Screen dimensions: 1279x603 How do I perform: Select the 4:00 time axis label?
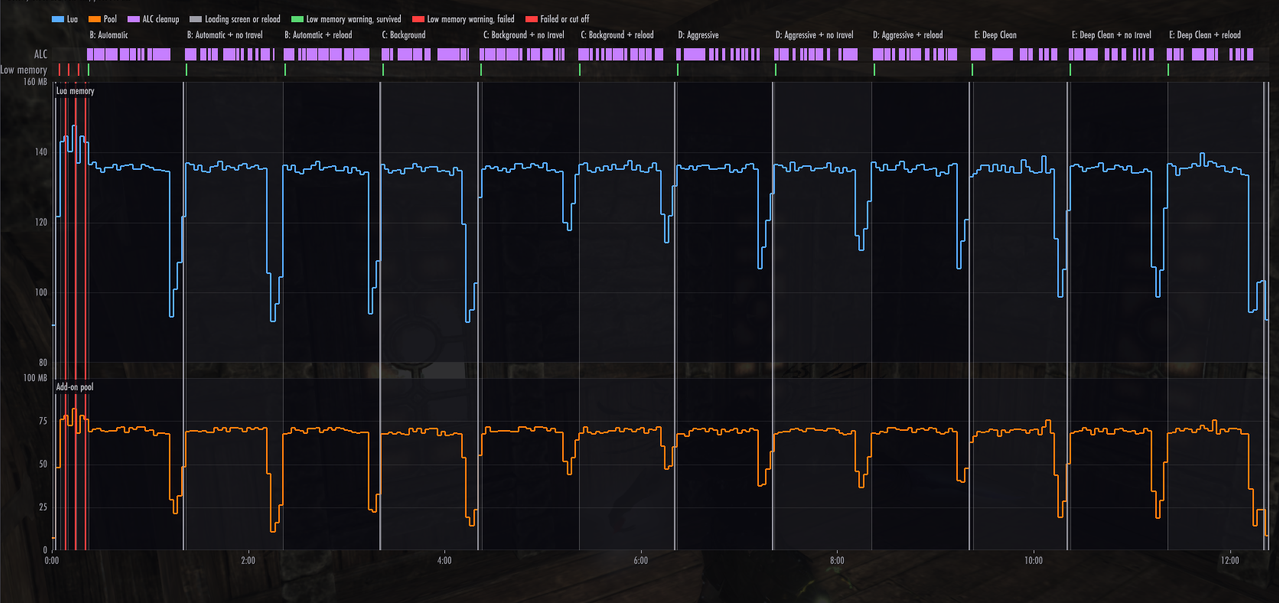pyautogui.click(x=444, y=561)
